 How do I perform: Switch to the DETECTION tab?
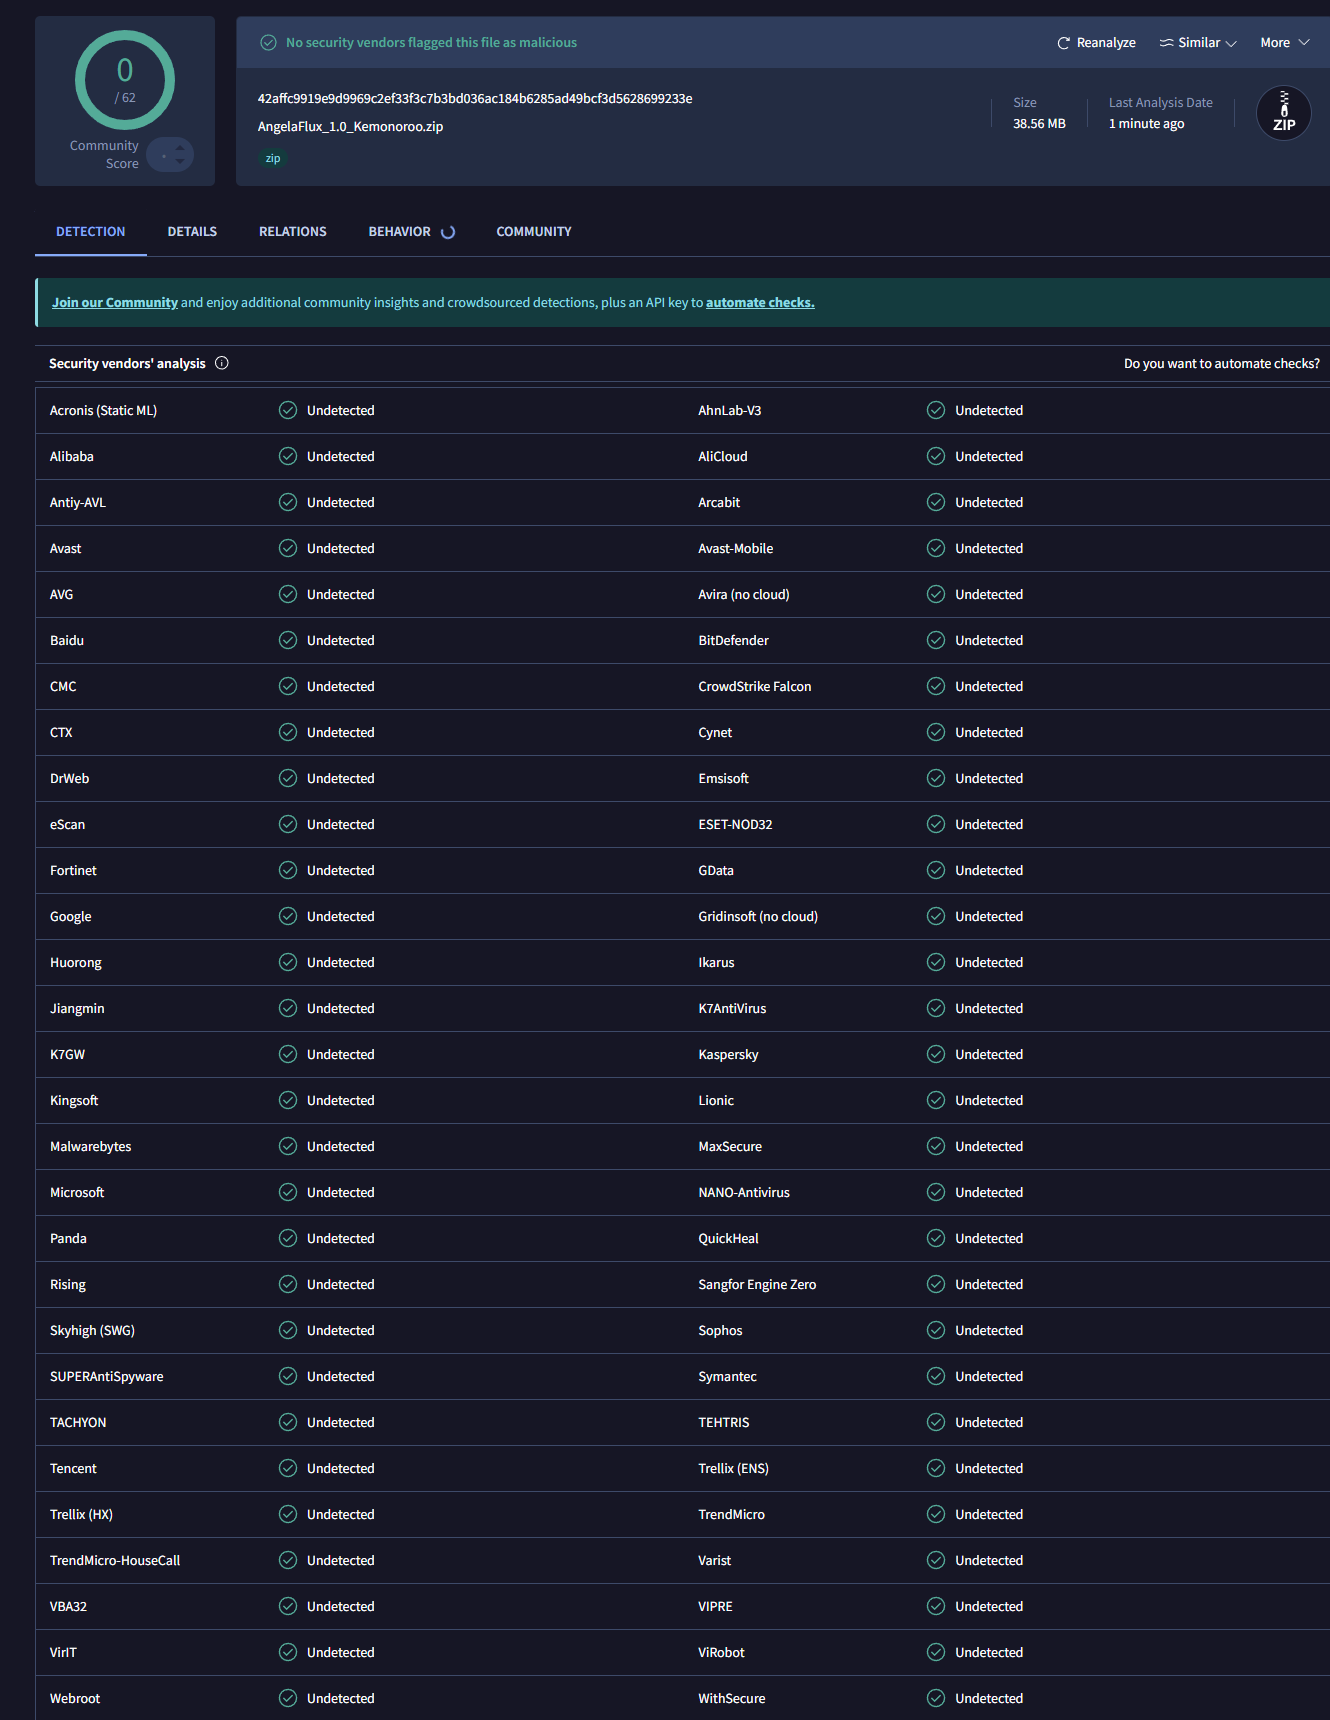click(x=91, y=232)
